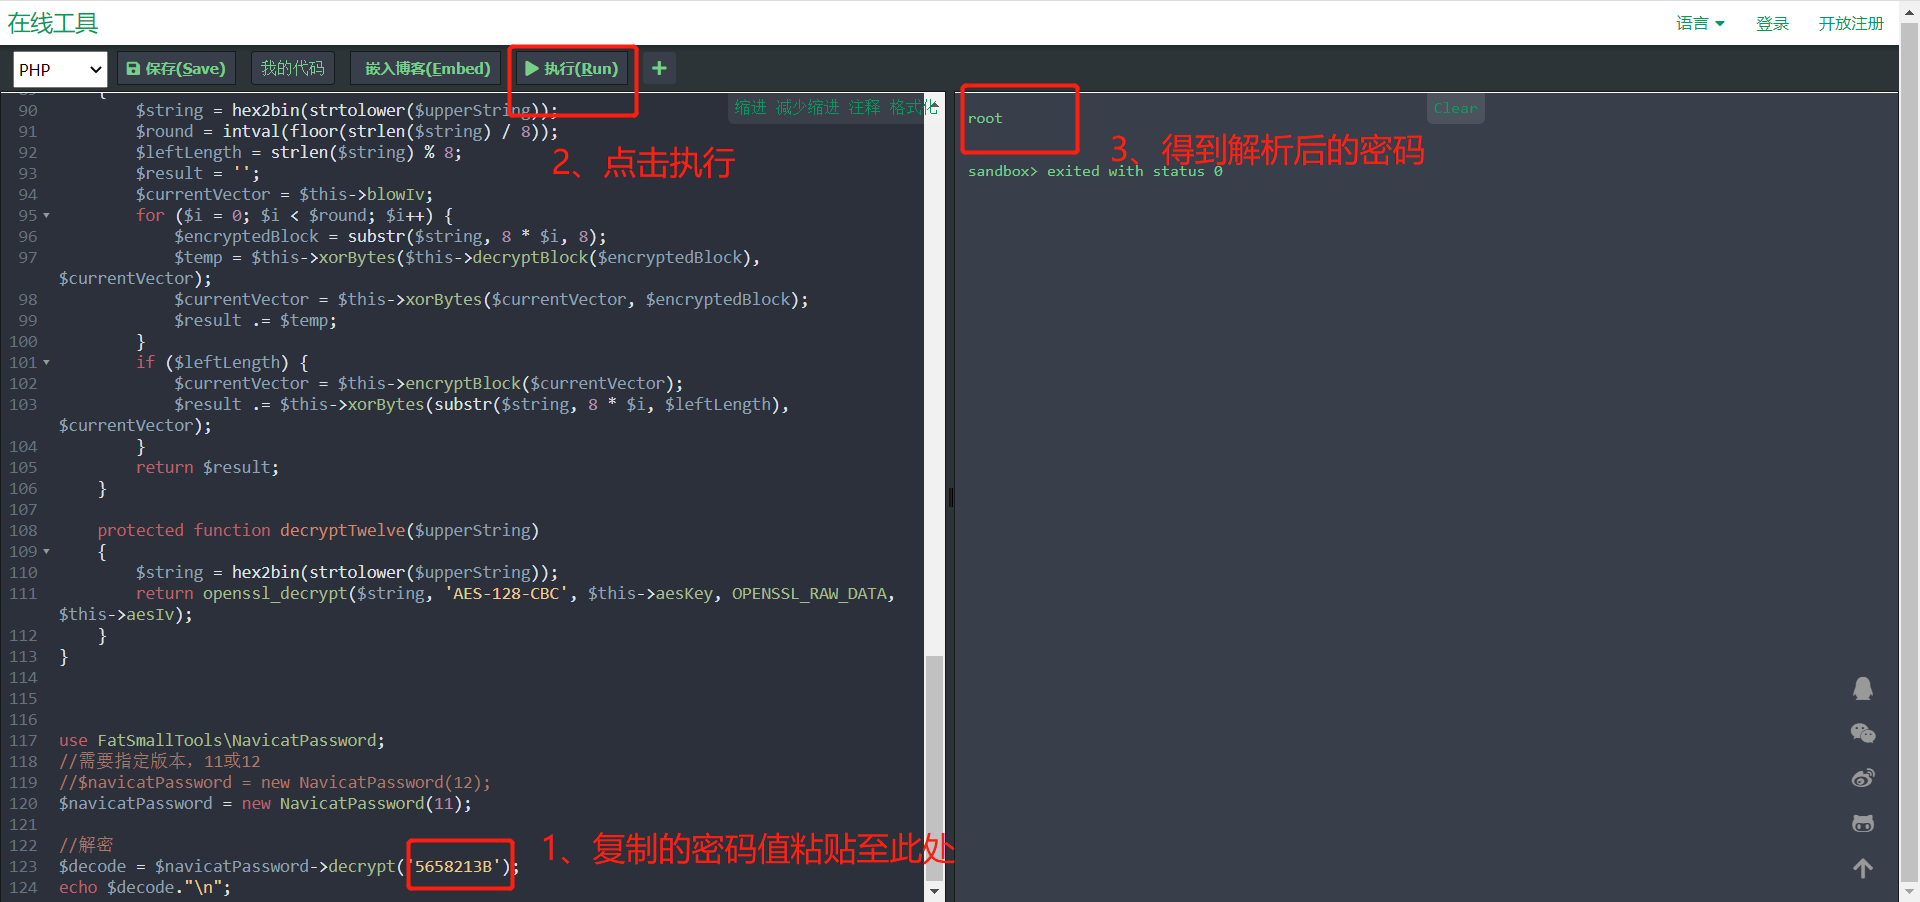Click 'use FatSmallTools\NavicatPassword;' line

(x=222, y=741)
